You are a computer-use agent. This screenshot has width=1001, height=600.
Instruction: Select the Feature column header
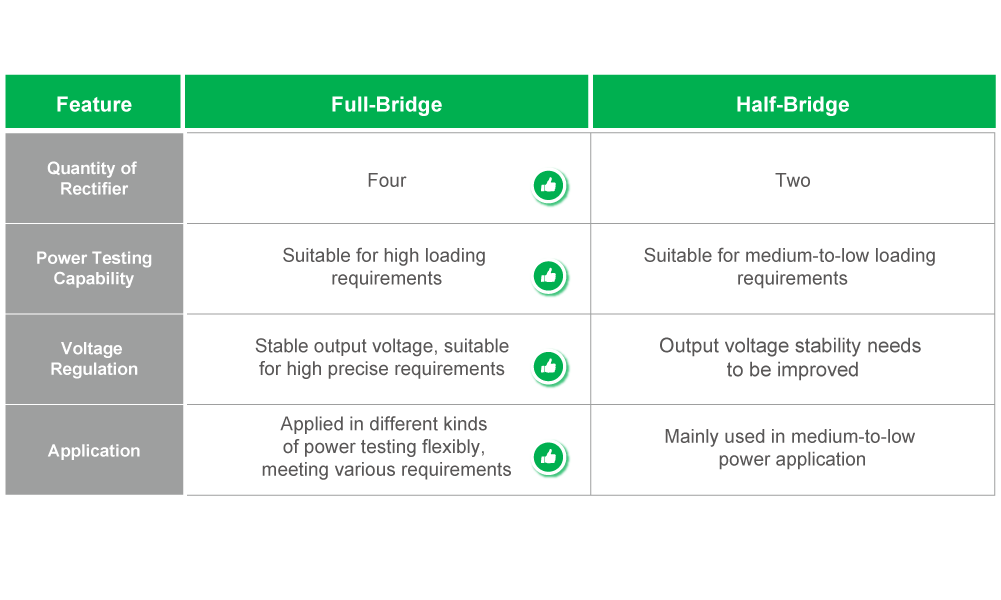pos(93,101)
